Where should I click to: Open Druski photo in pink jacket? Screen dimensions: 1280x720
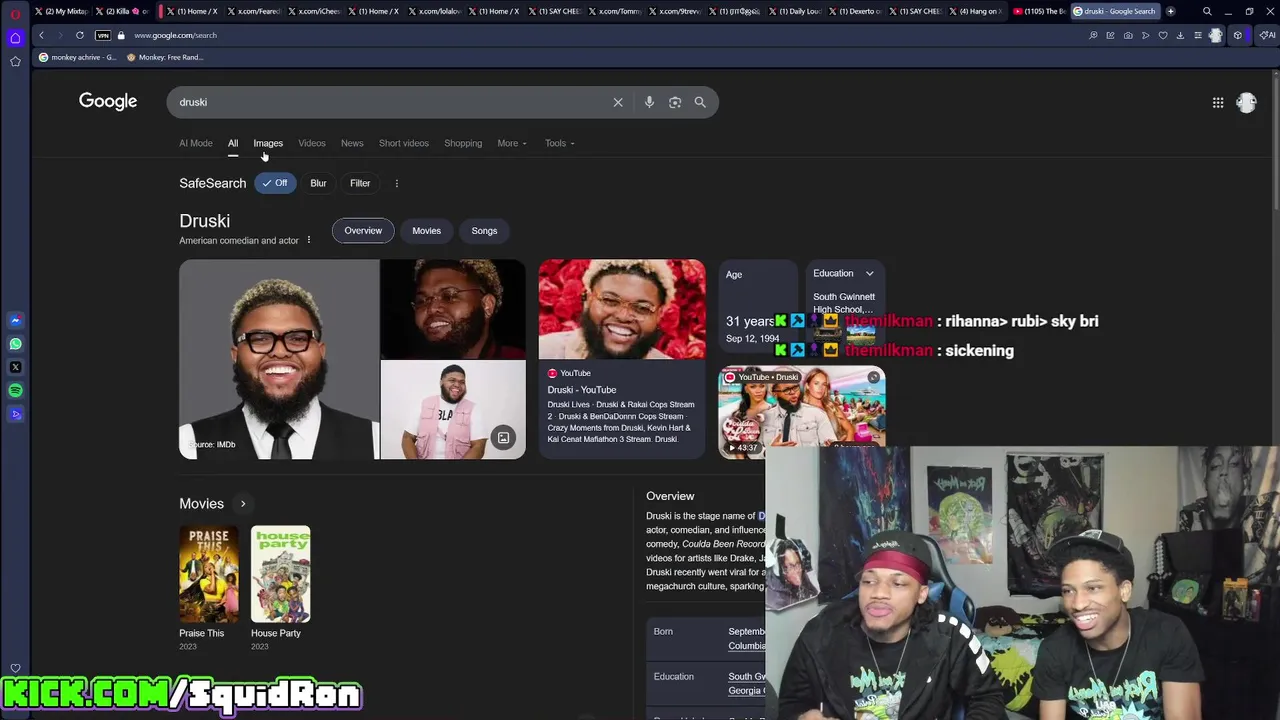click(x=453, y=410)
